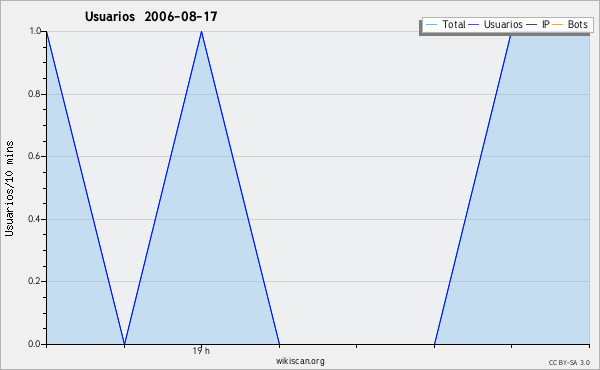Click the peak data point above 19 h
The image size is (600, 370).
point(201,32)
